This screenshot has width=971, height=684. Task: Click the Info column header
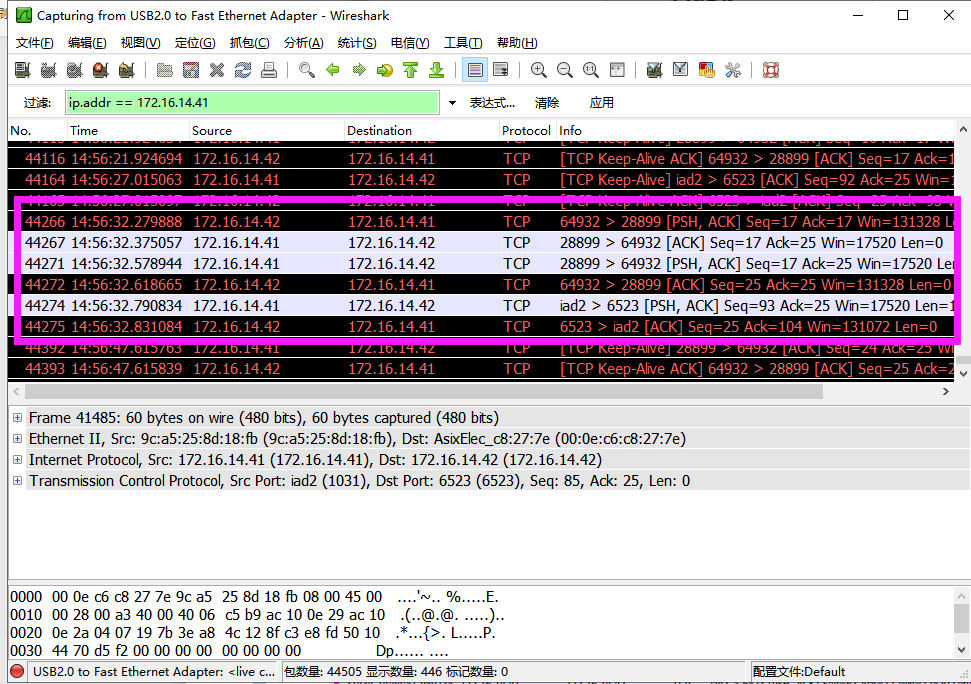(x=755, y=131)
